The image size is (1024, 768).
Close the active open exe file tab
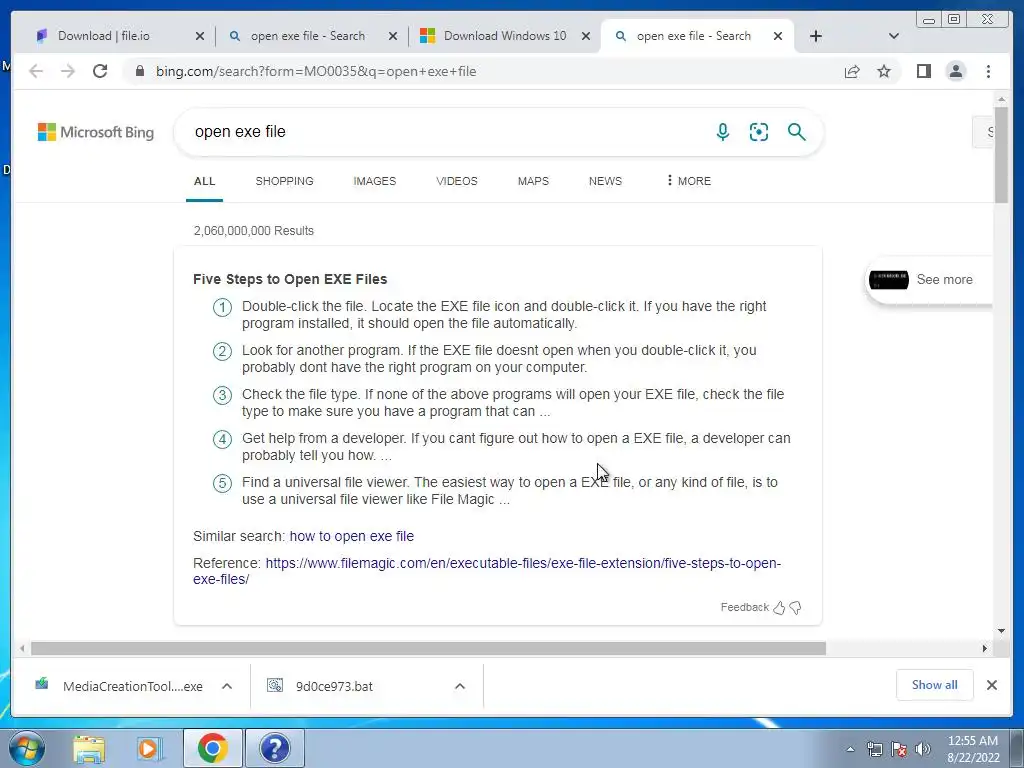[x=778, y=36]
